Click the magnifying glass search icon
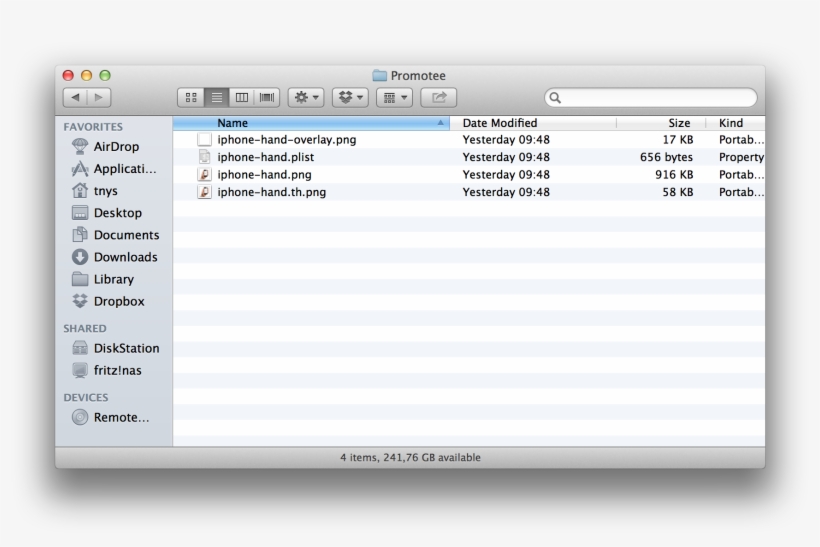This screenshot has height=547, width=820. 555,98
